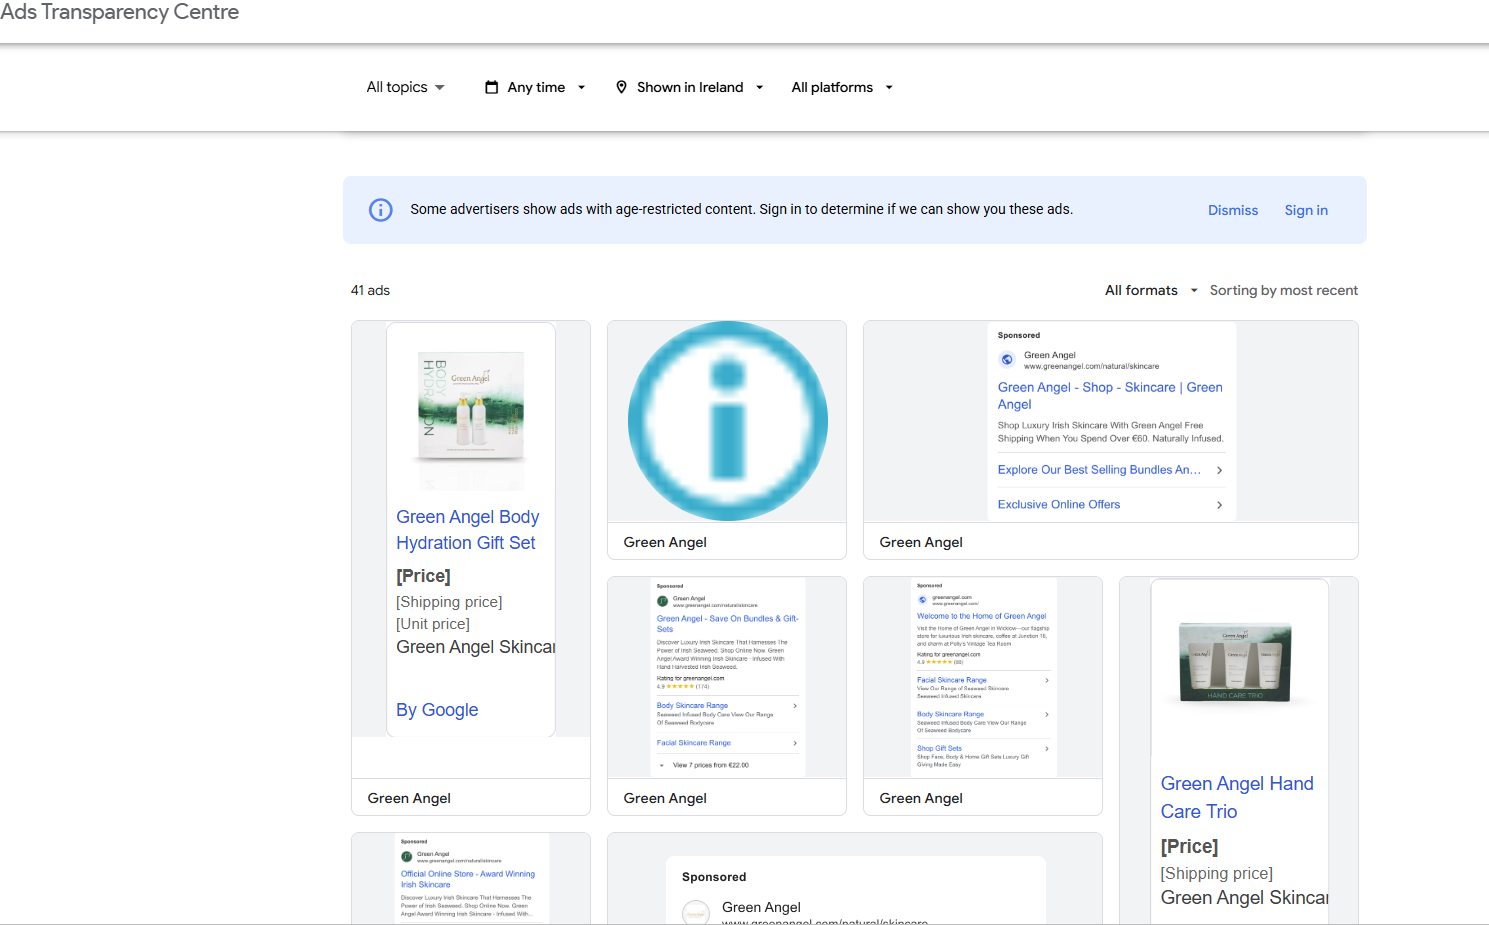Open the Green Angel Save On Bundles ad card

coord(727,696)
